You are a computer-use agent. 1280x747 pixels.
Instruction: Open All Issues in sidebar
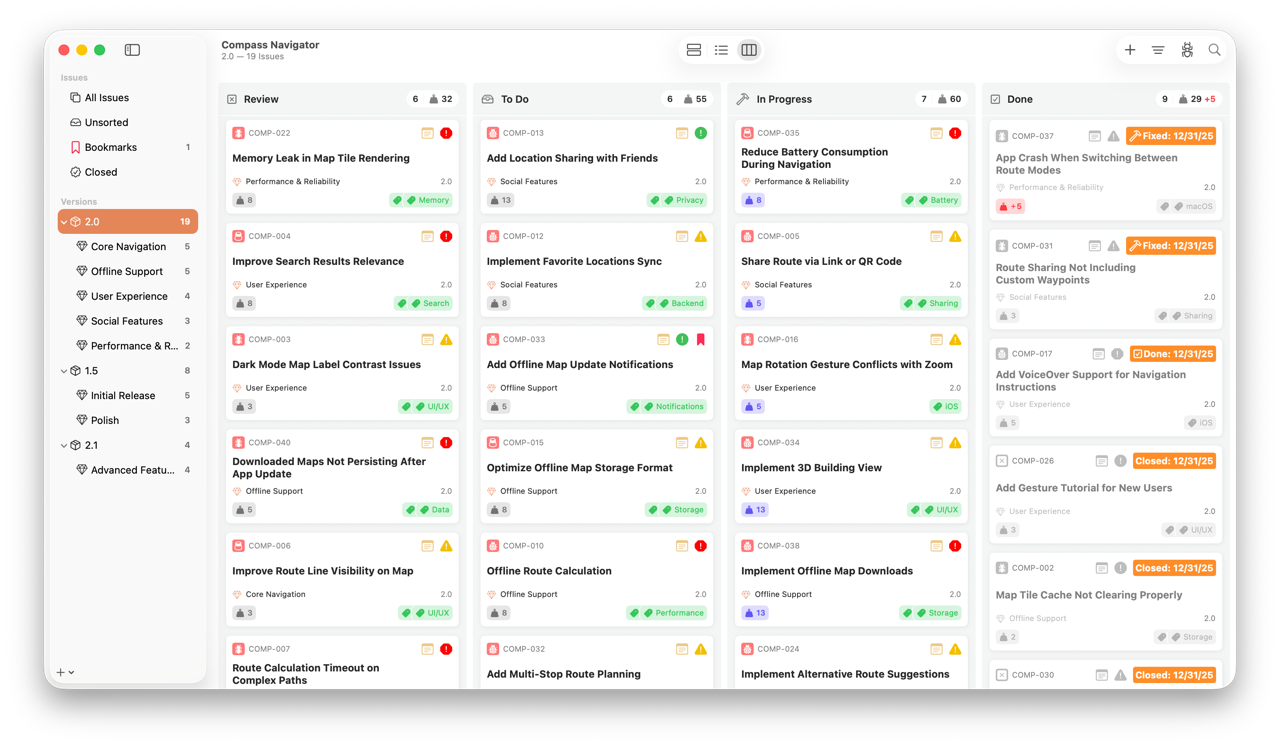(x=128, y=98)
